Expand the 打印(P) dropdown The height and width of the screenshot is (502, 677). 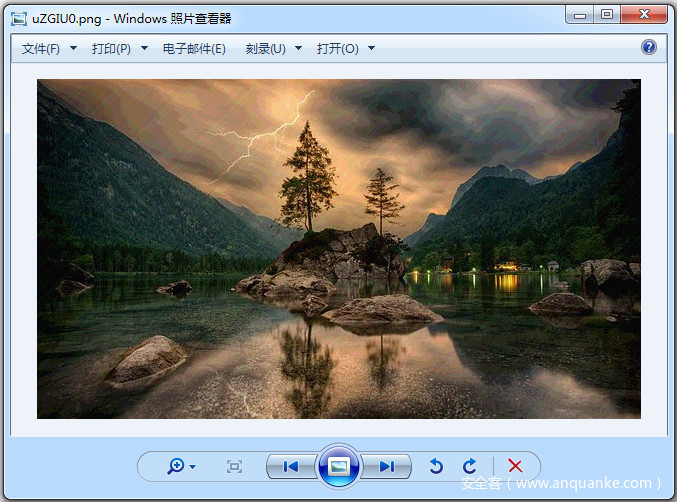[119, 49]
